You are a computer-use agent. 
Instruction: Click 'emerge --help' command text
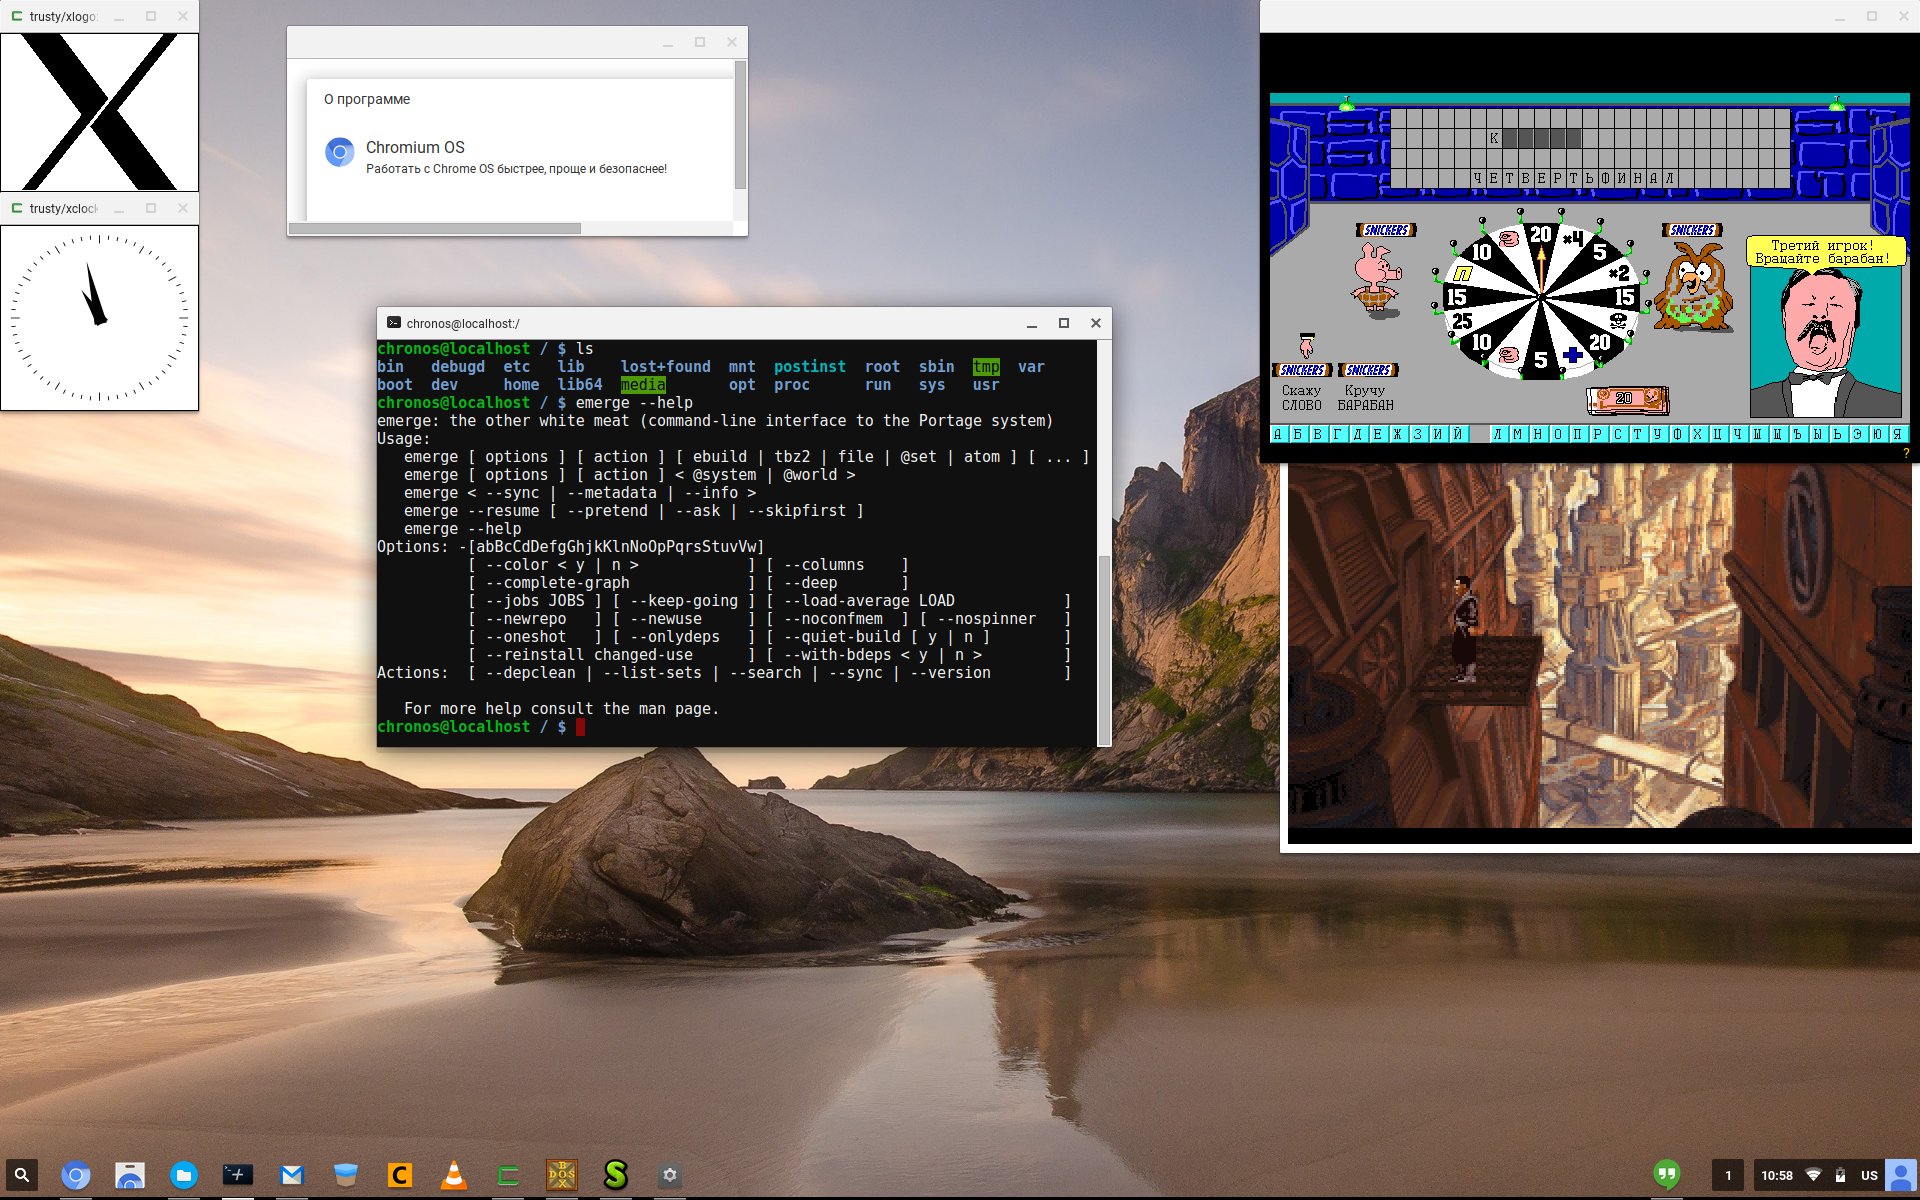634,403
